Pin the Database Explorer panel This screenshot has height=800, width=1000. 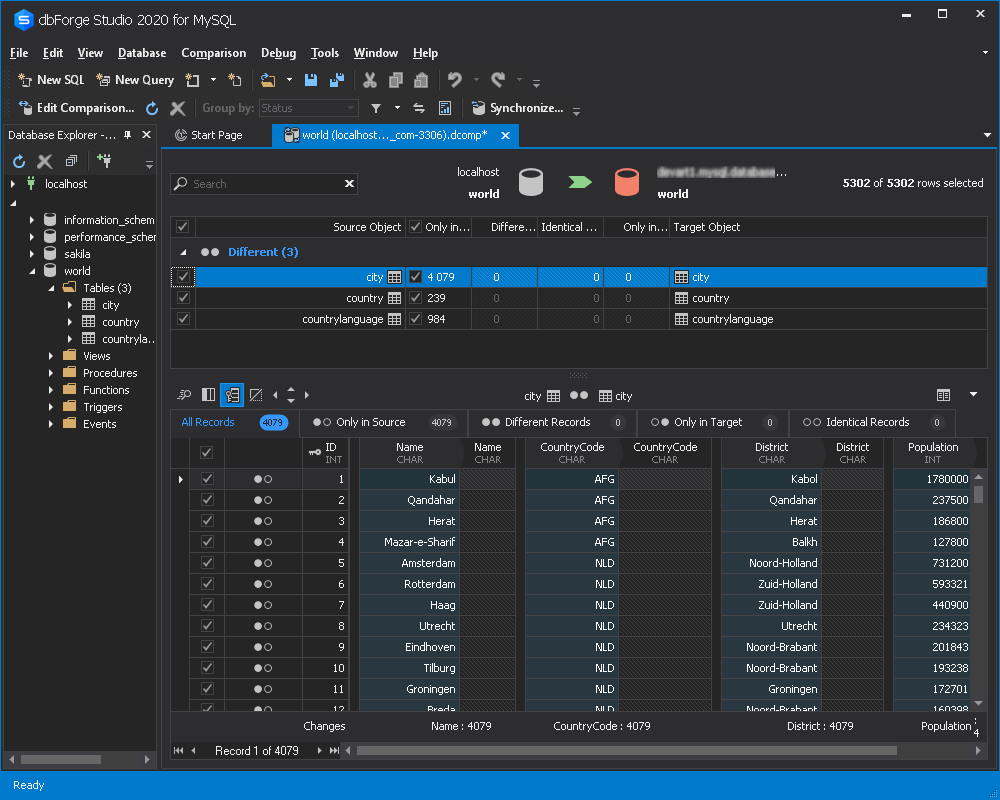[128, 135]
